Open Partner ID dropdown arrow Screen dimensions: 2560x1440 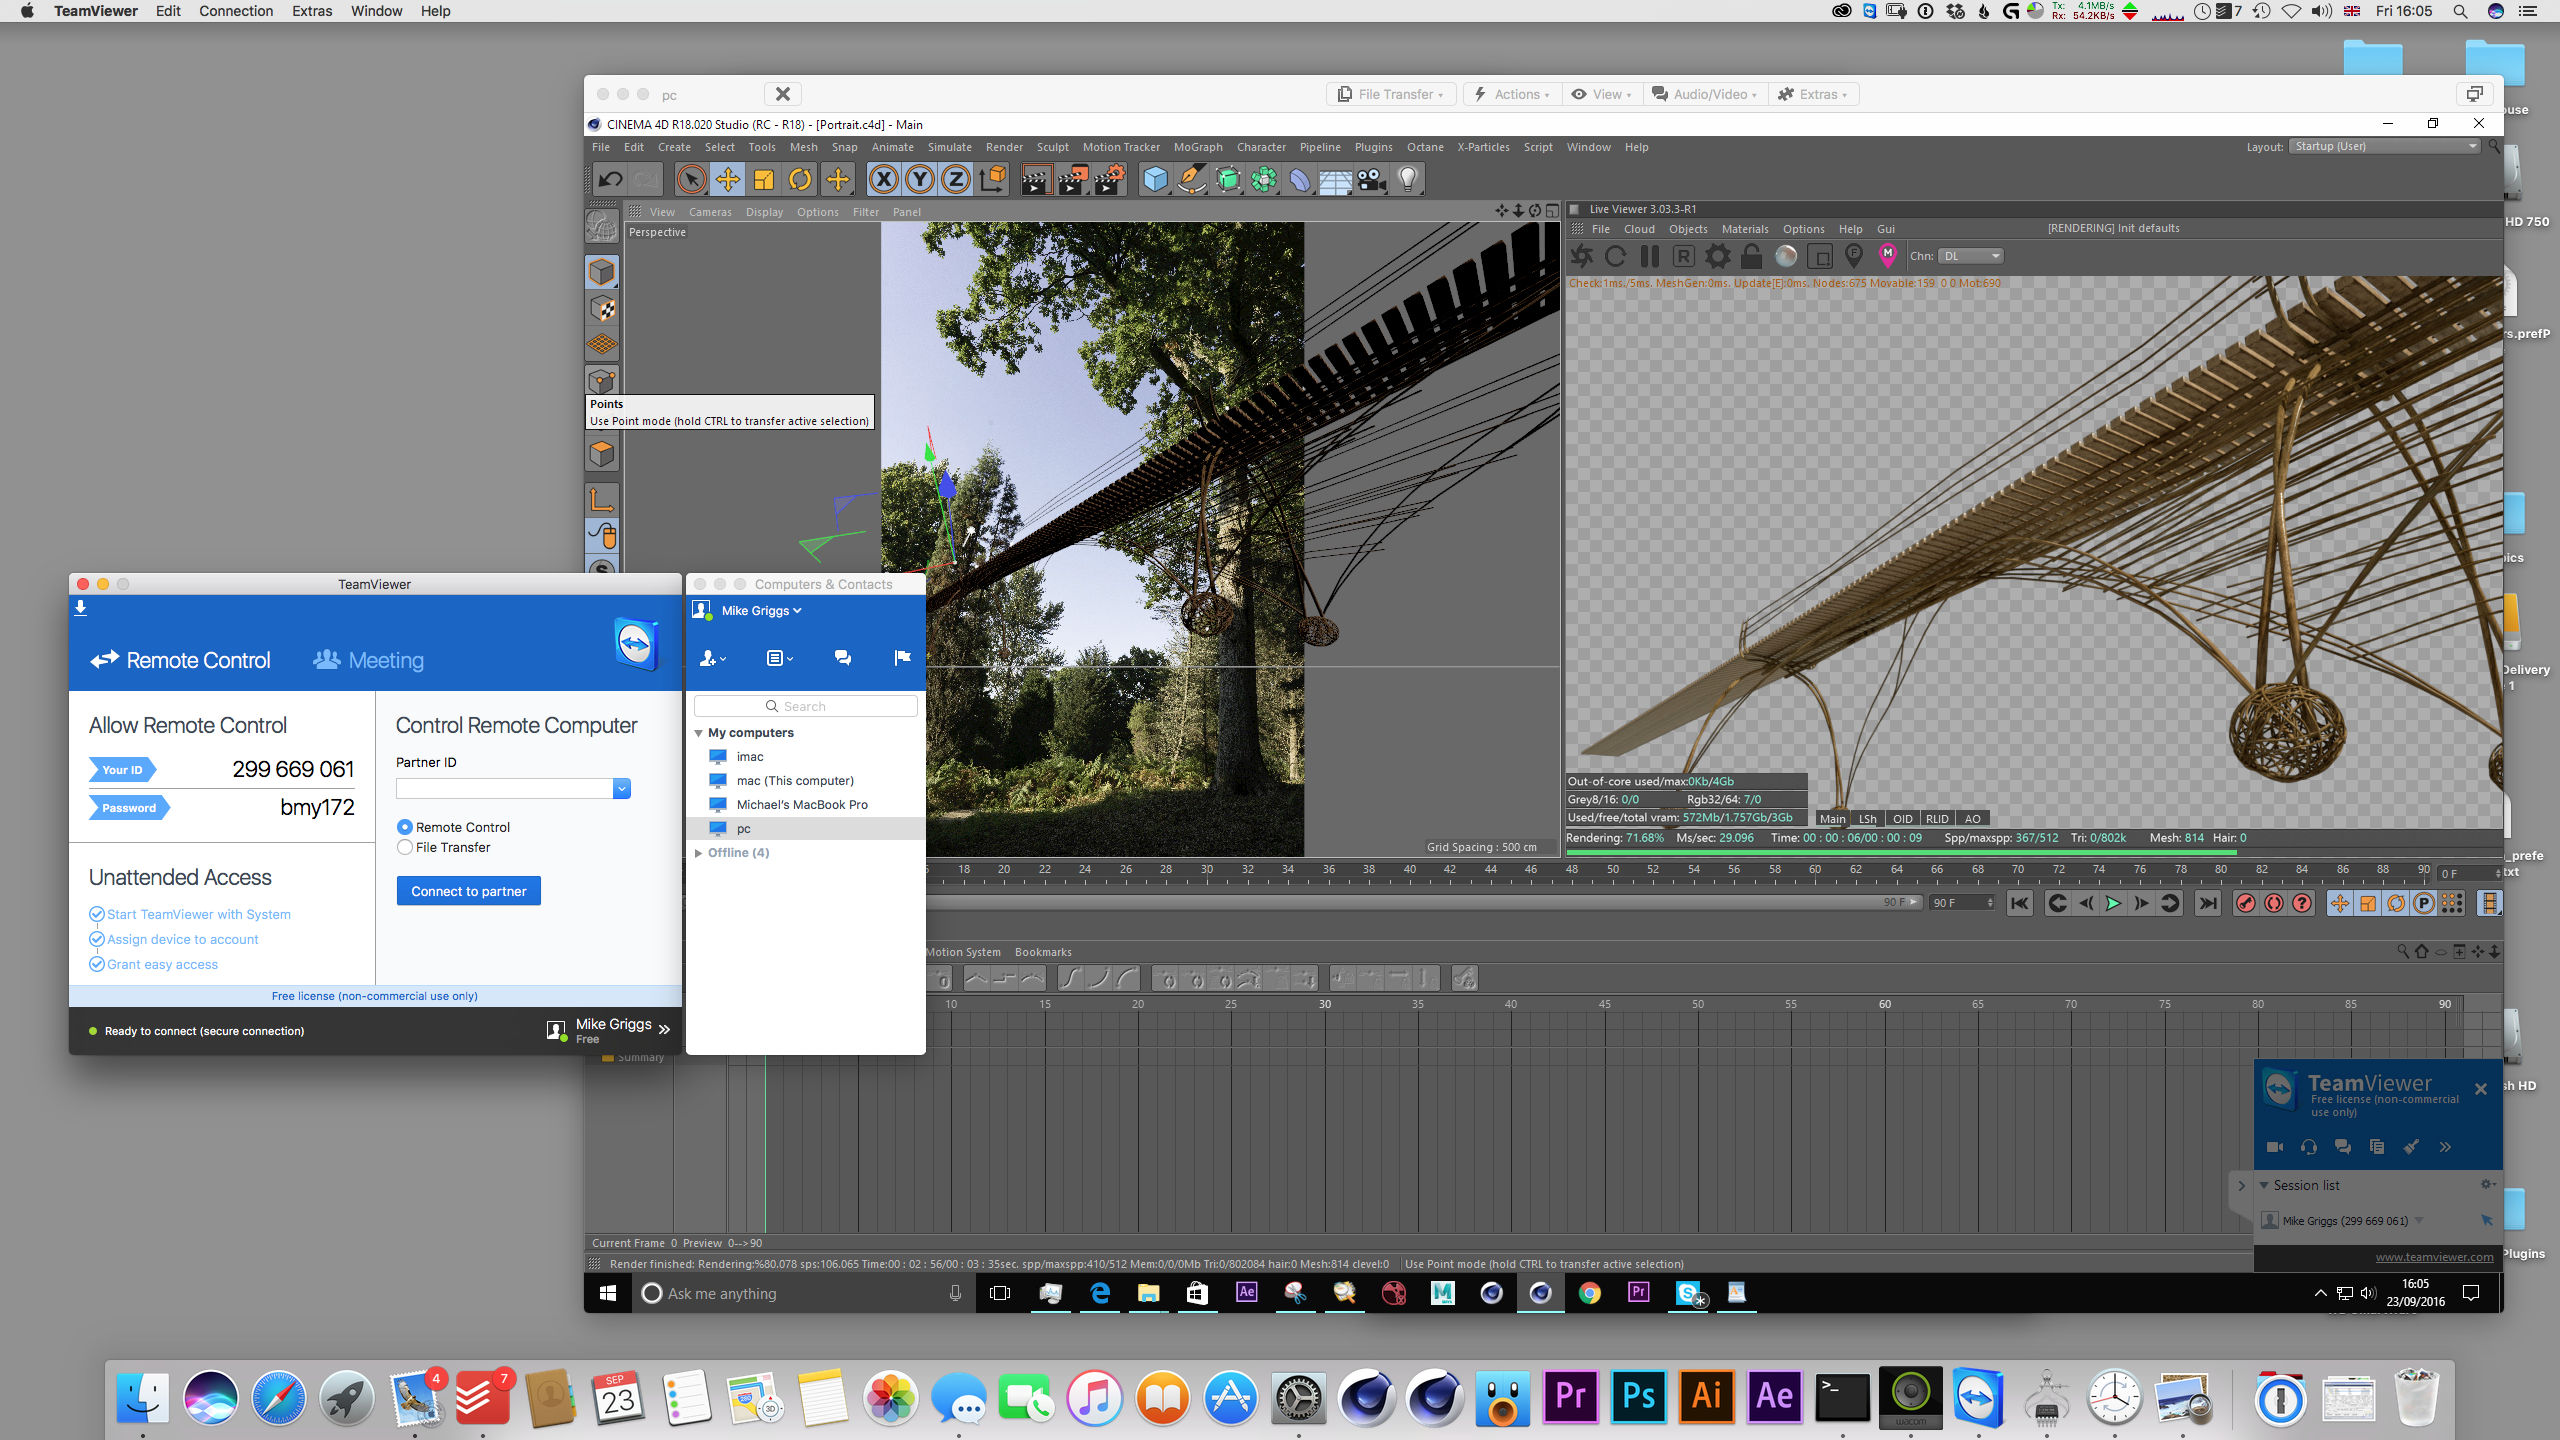click(622, 789)
